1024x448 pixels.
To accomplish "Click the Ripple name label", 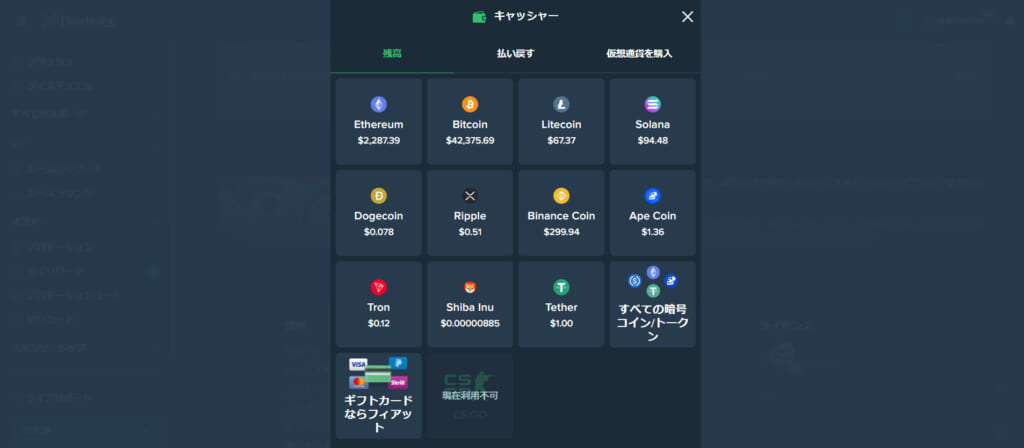I will [x=470, y=216].
